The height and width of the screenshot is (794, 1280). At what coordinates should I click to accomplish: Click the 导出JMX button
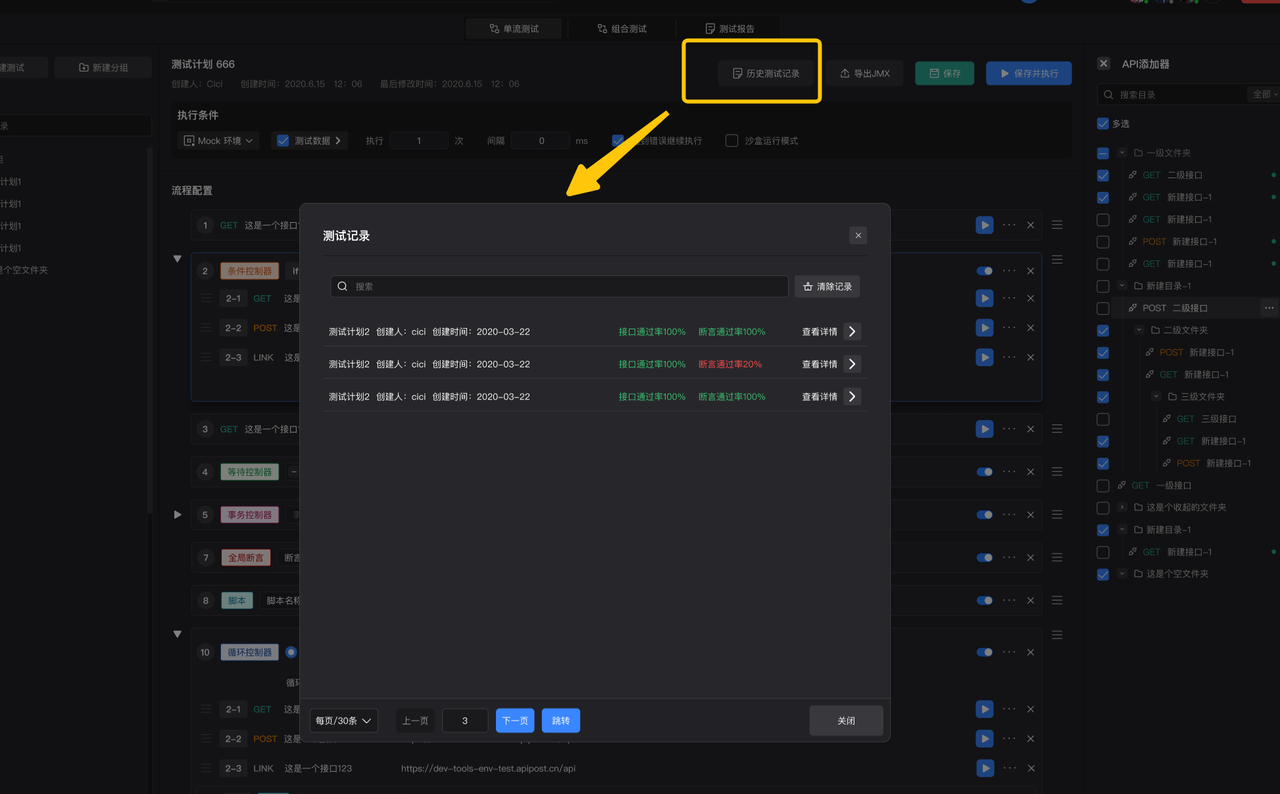865,73
